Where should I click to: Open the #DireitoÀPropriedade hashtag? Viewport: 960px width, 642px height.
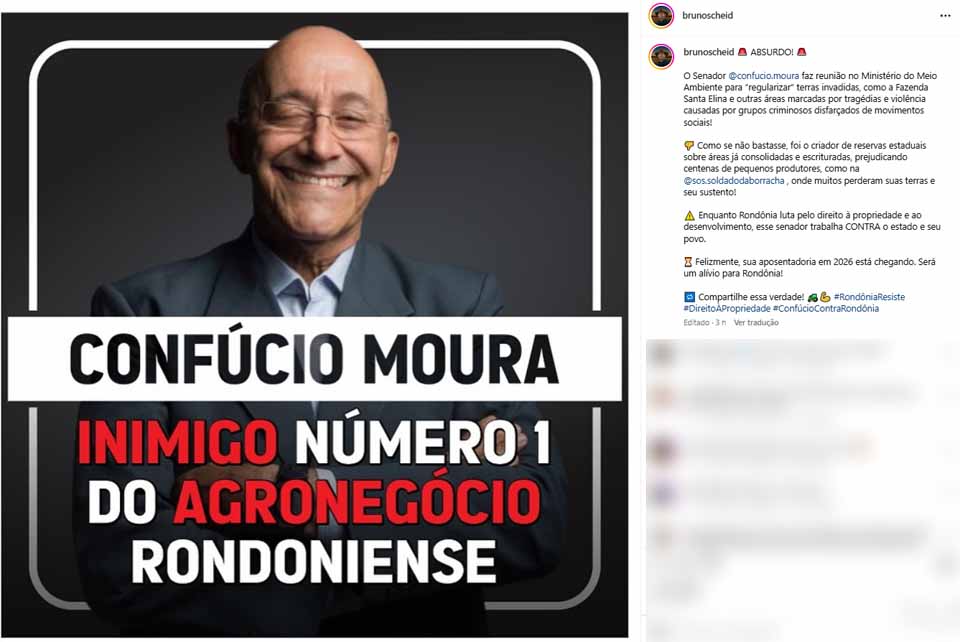click(727, 308)
